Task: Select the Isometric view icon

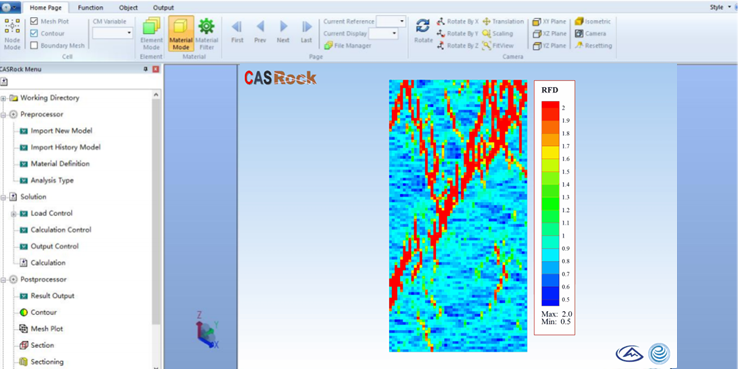Action: coord(578,21)
